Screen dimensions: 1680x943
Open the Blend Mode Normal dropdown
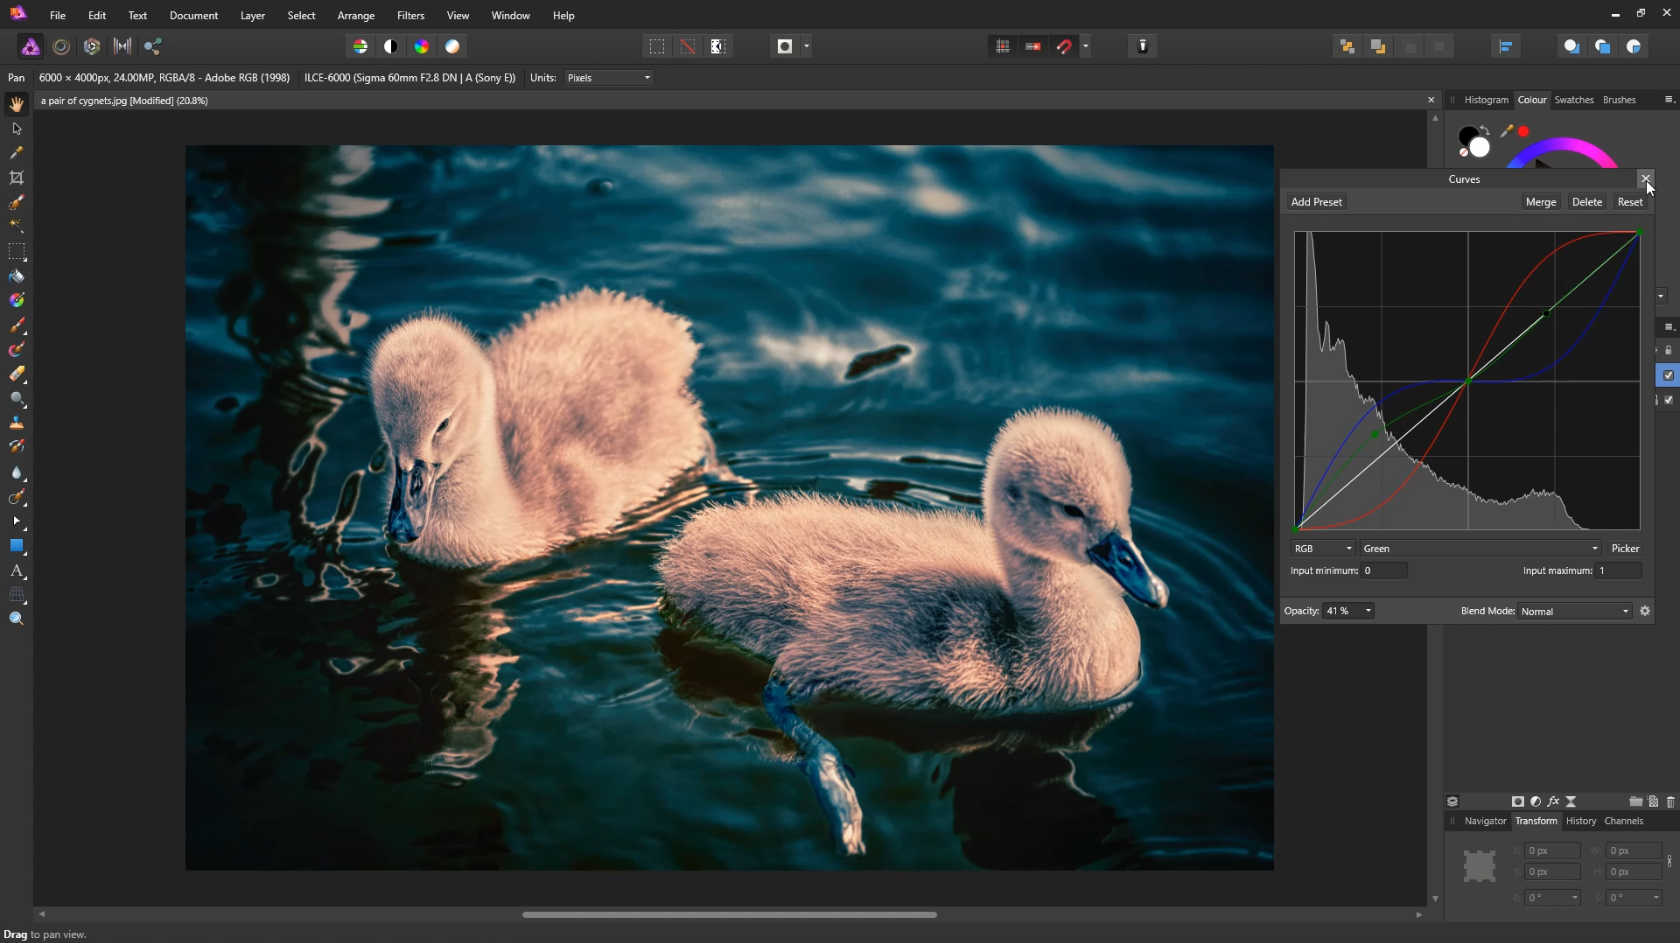(x=1575, y=611)
